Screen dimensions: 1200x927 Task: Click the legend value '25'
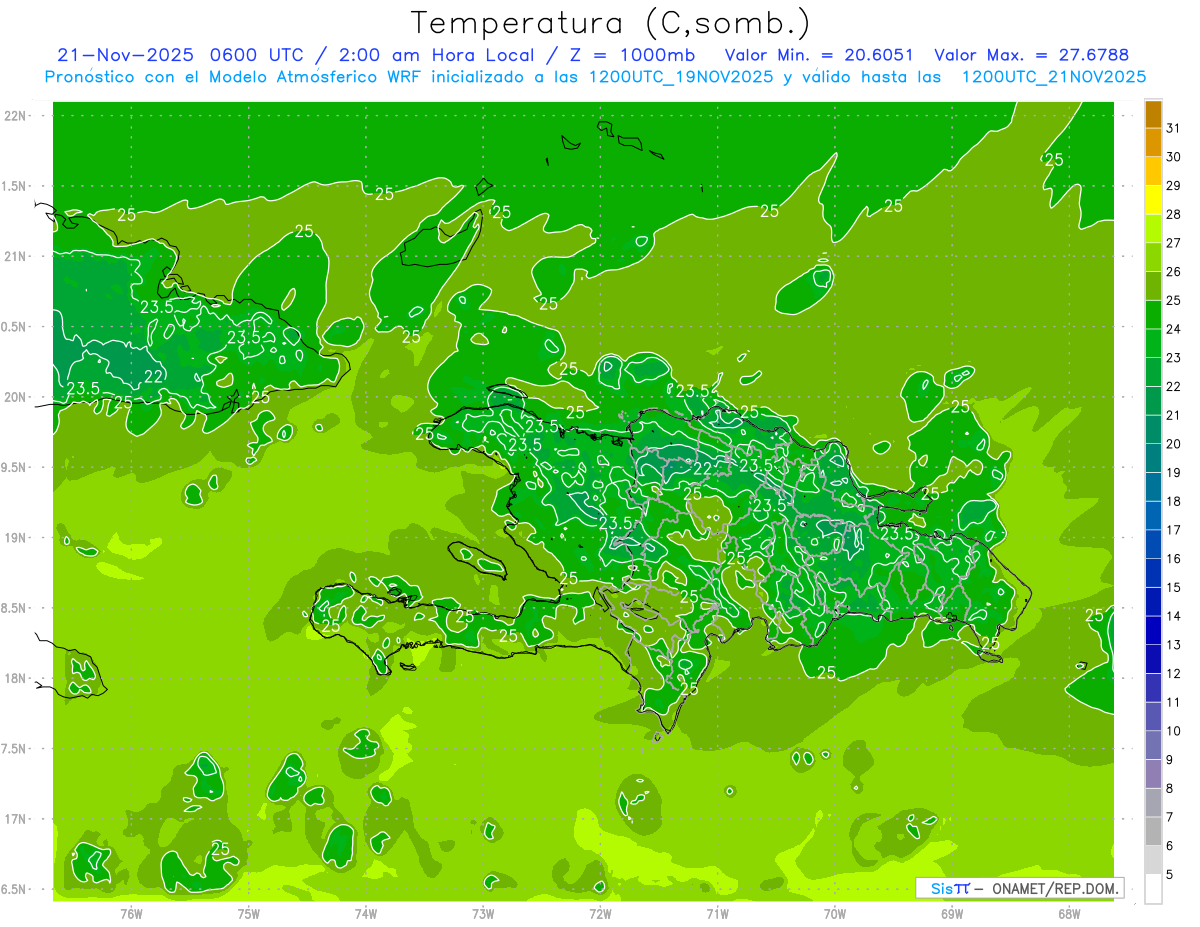point(1174,300)
